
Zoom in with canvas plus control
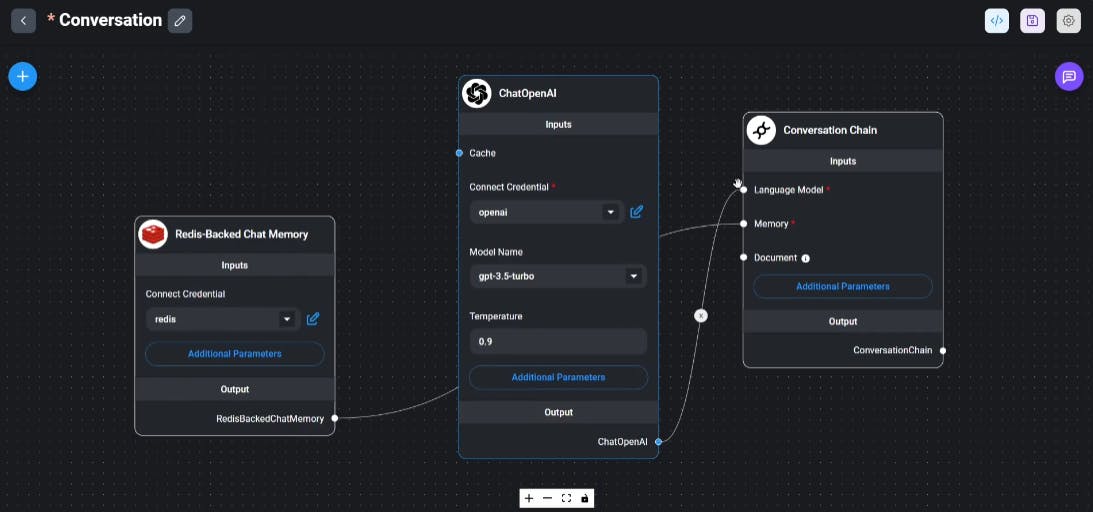pyautogui.click(x=529, y=498)
